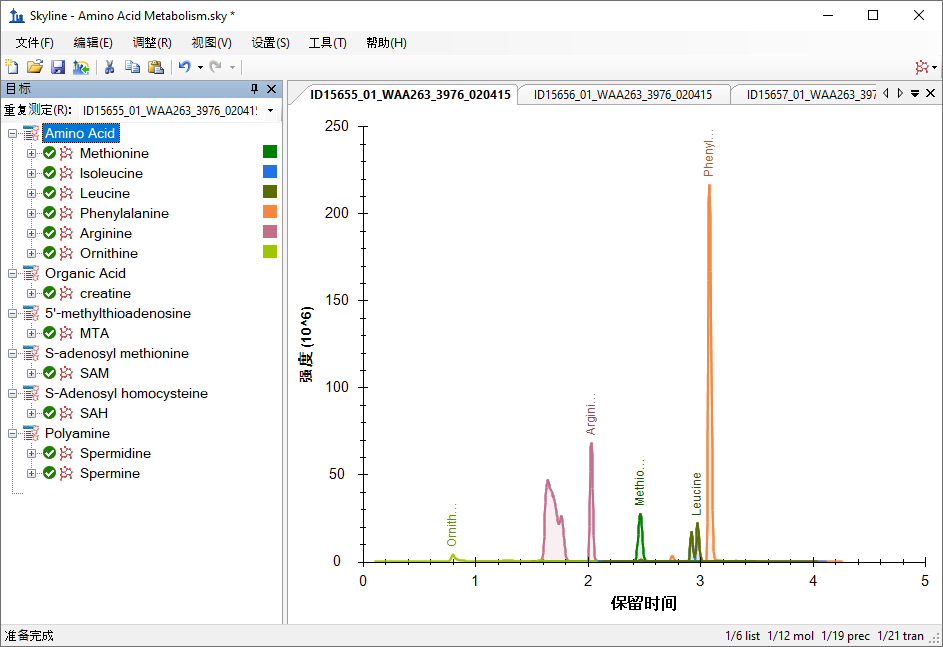Screen dimensions: 943x647
Task: Toggle auto-hide pin on the 目标 panel
Action: point(254,89)
